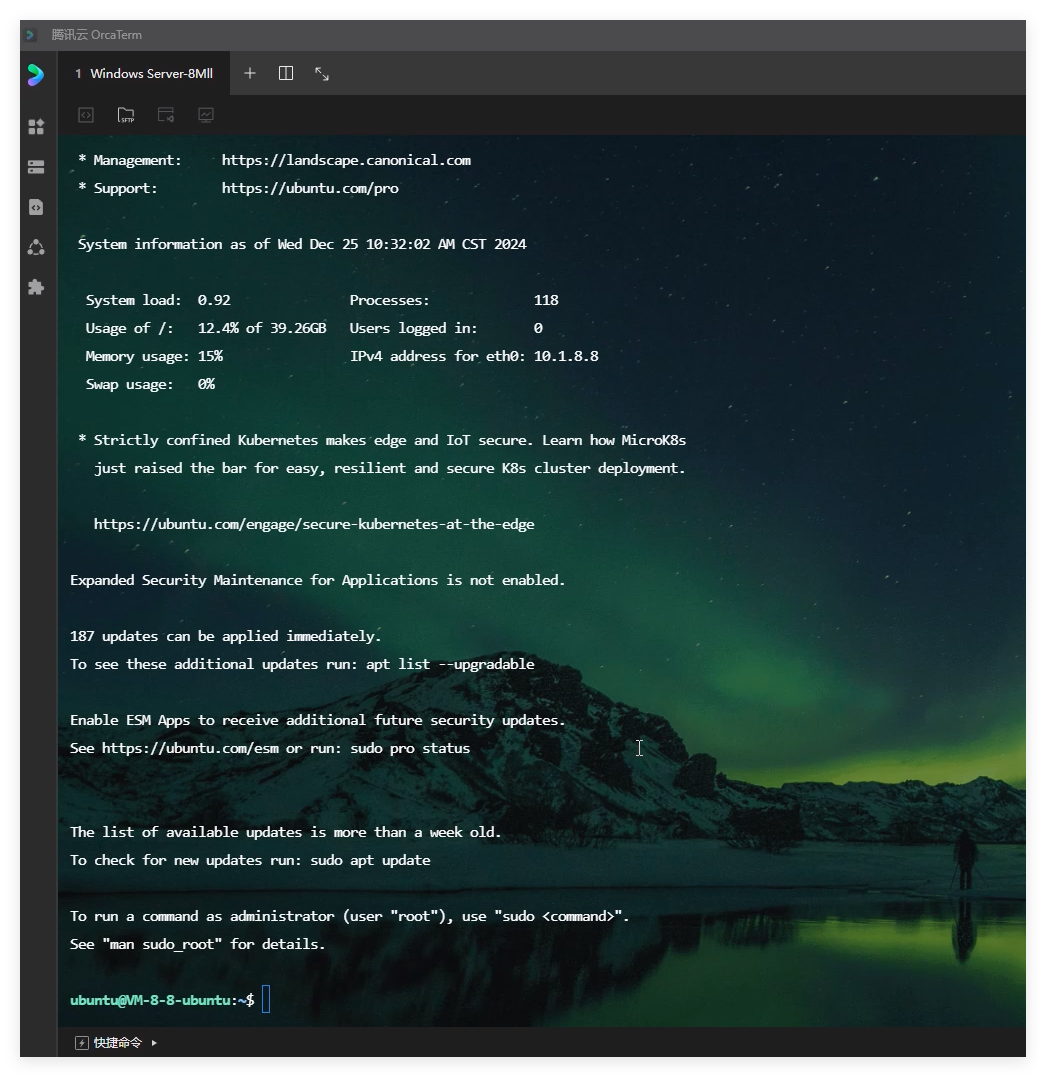Open the performance monitor toolbar icon
Screen dimensions: 1046x1077
tap(206, 115)
